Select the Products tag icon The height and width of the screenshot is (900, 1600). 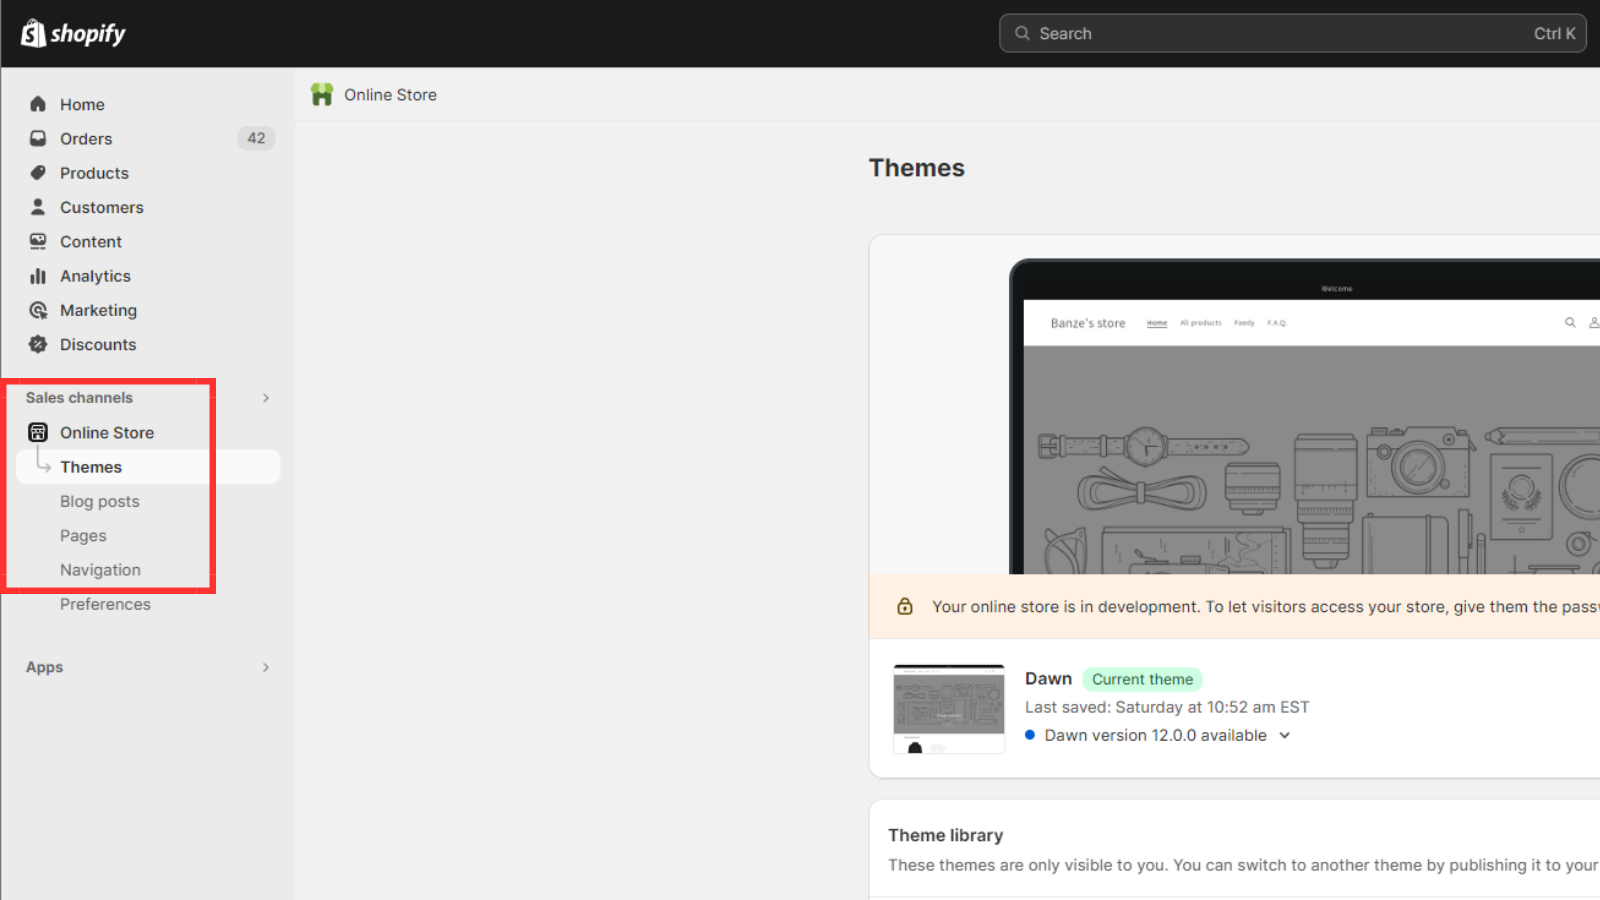click(37, 172)
